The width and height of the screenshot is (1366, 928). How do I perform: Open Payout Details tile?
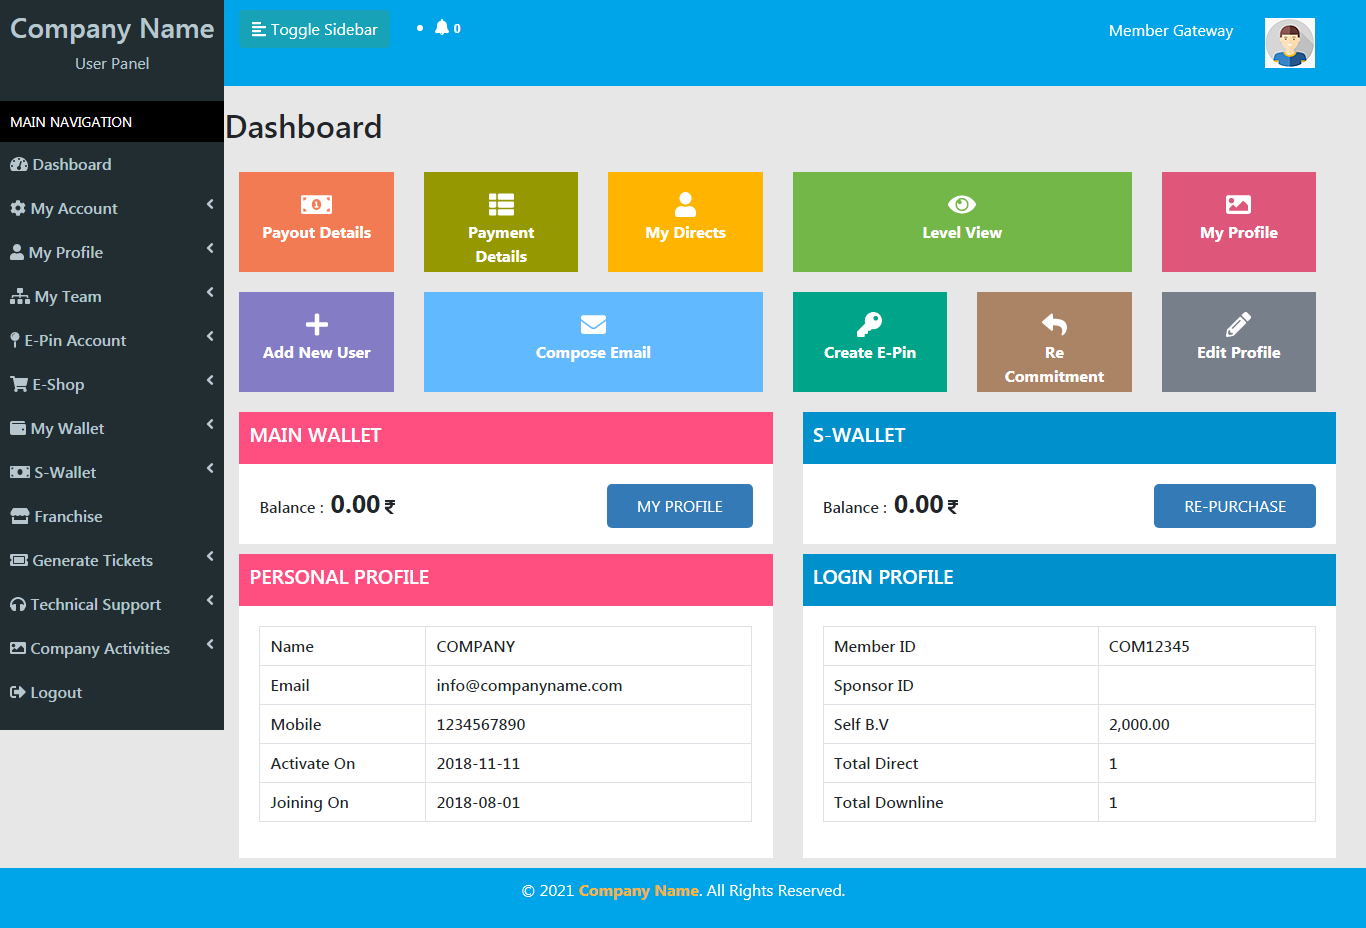pos(316,221)
